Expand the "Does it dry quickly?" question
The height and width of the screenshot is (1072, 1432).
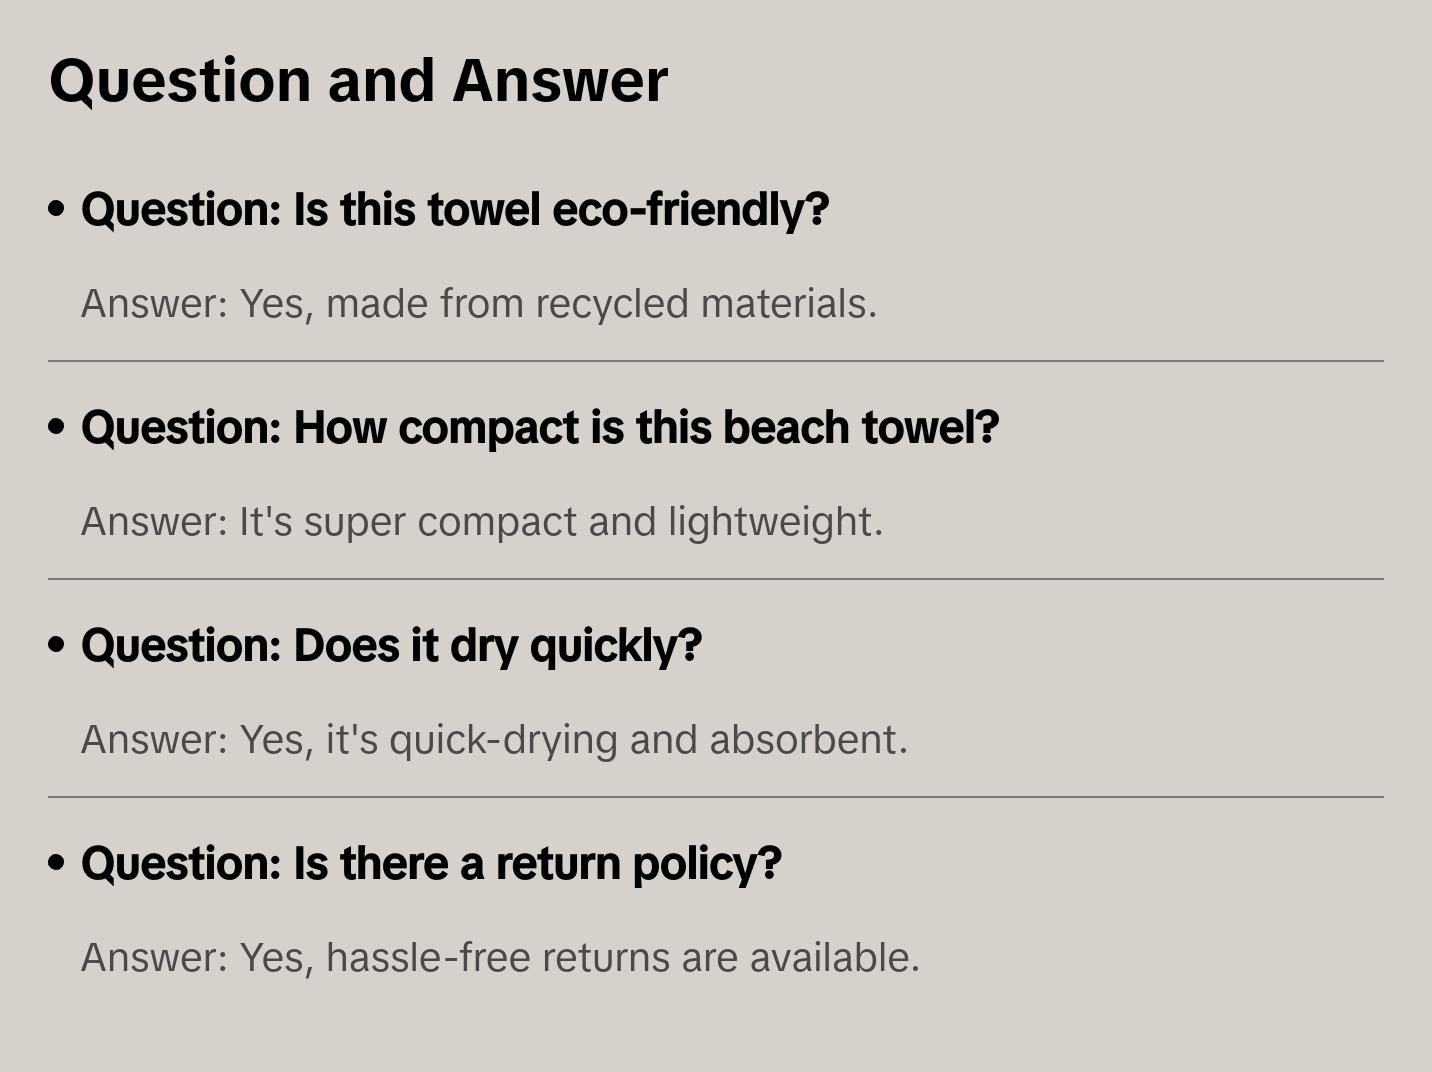click(391, 646)
